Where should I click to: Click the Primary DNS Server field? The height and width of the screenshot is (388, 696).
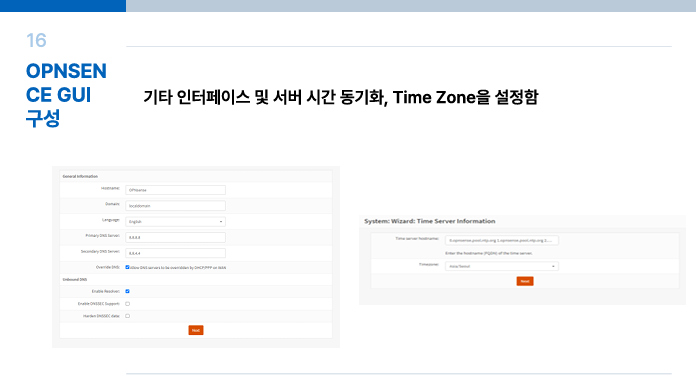pyautogui.click(x=175, y=238)
